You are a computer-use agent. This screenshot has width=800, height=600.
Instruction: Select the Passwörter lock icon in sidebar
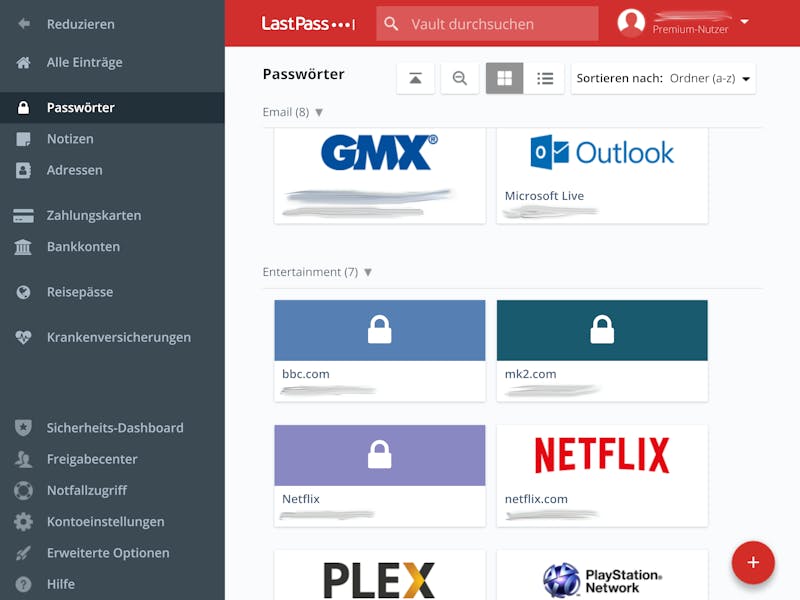click(x=23, y=108)
